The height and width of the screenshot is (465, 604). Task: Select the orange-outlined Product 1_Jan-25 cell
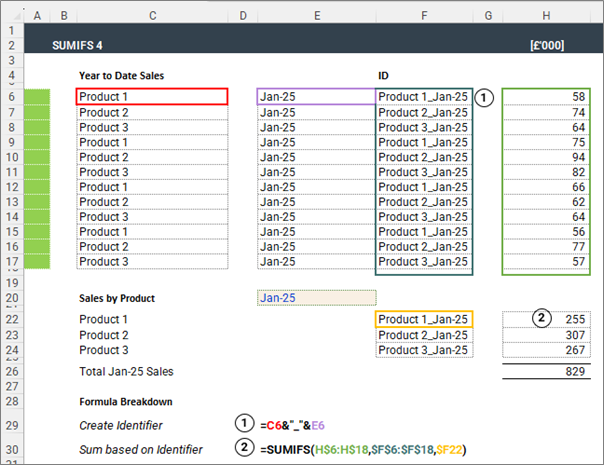click(423, 319)
